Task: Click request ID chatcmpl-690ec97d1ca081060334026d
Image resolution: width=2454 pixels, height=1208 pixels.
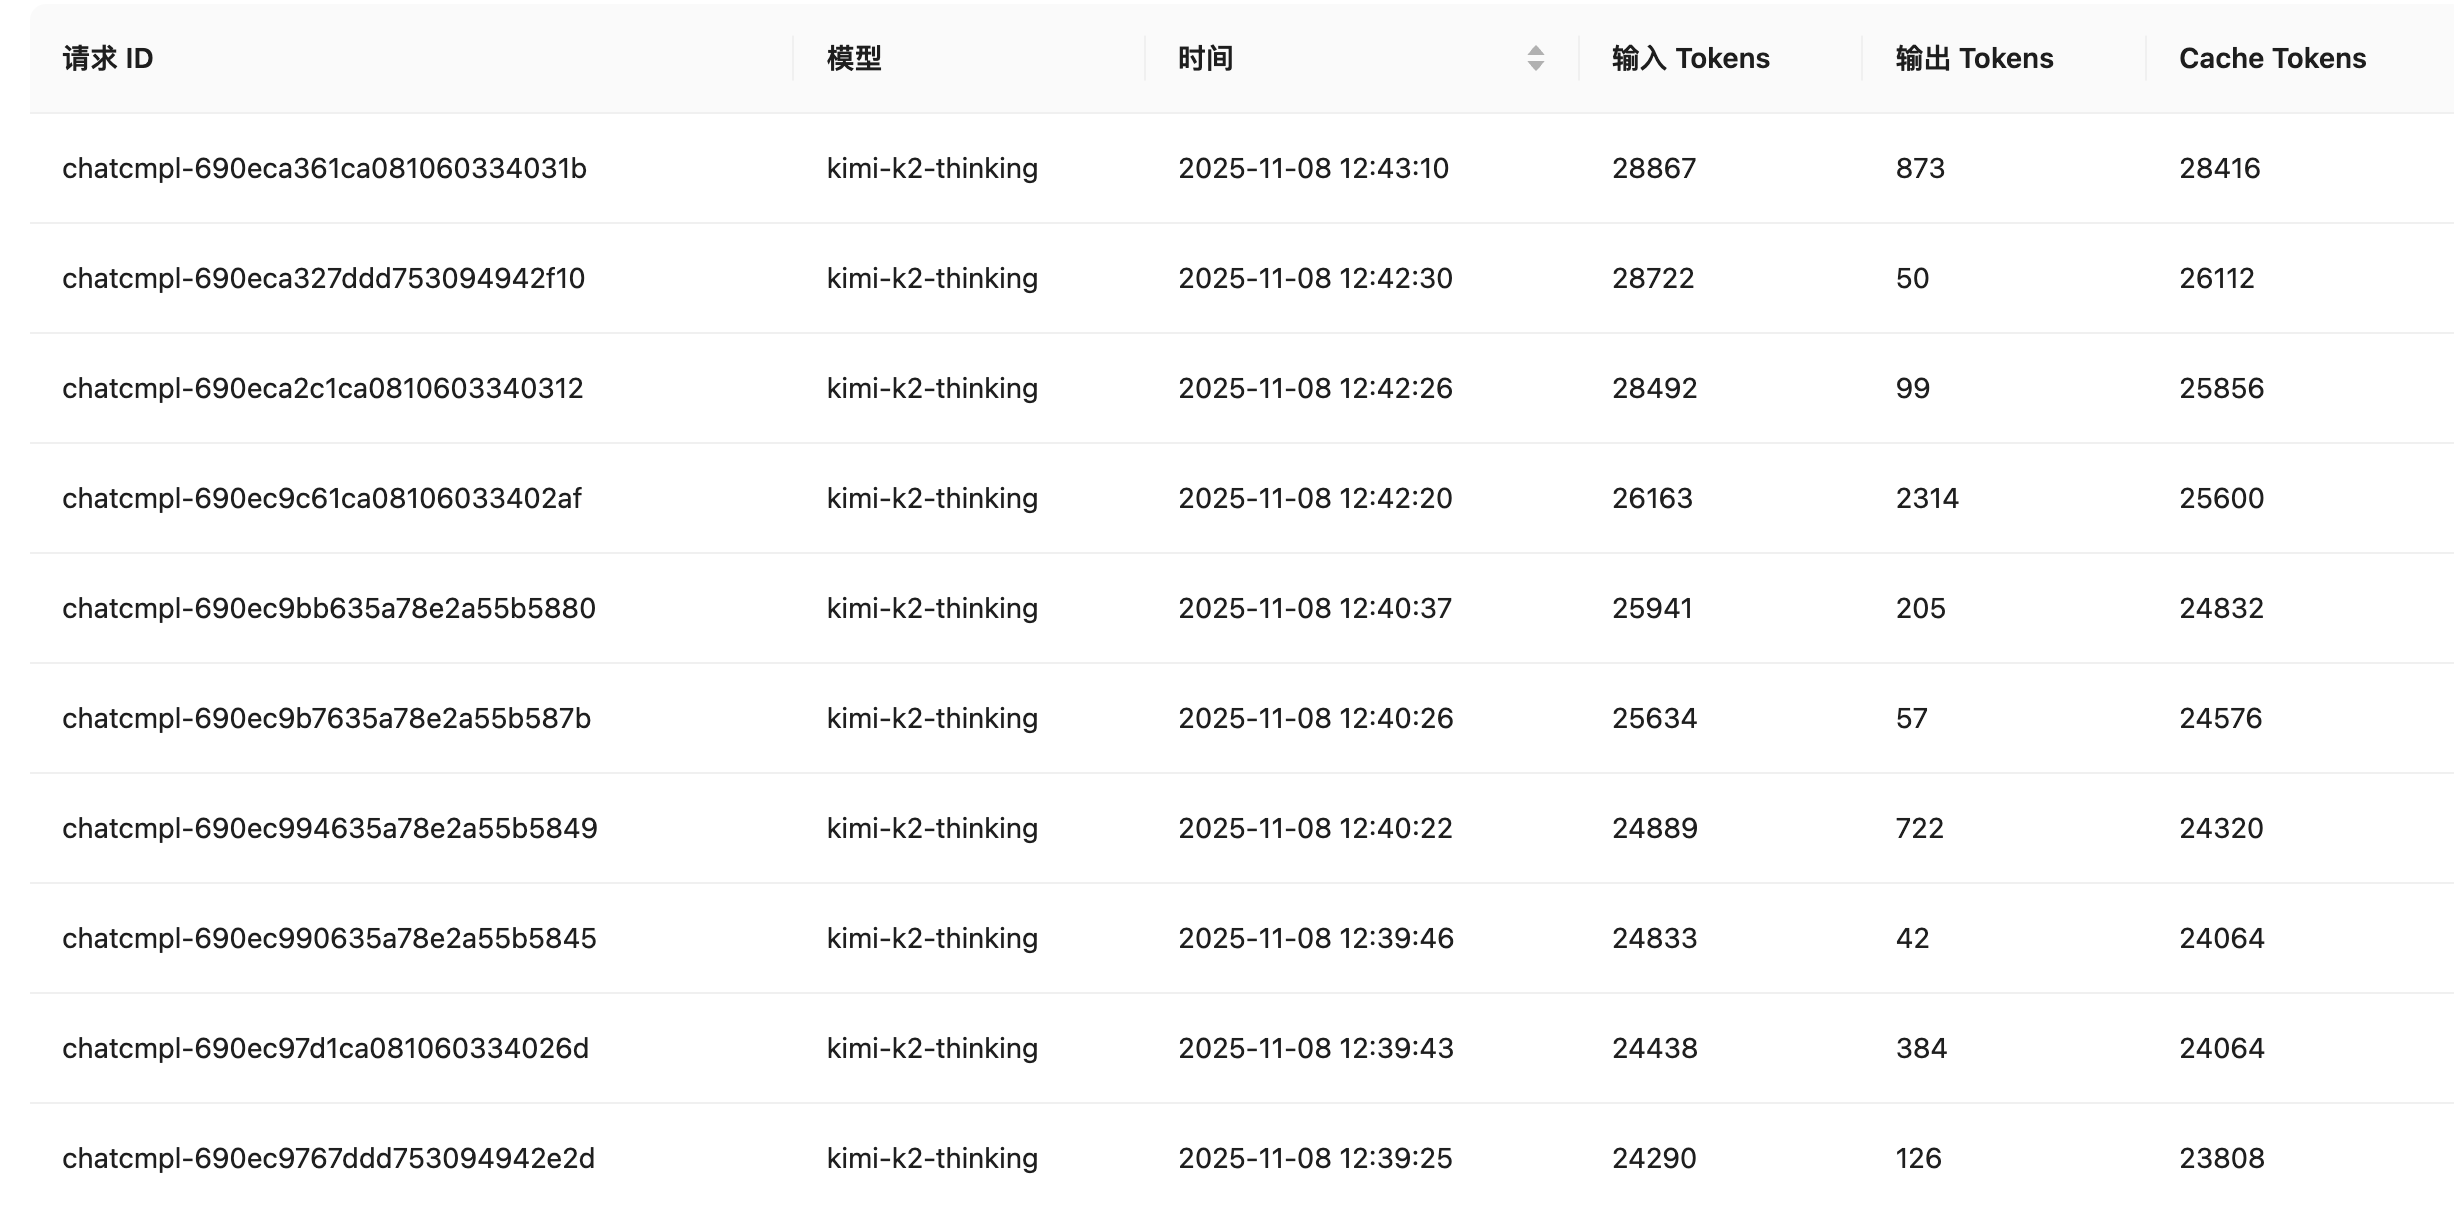Action: [x=325, y=1048]
